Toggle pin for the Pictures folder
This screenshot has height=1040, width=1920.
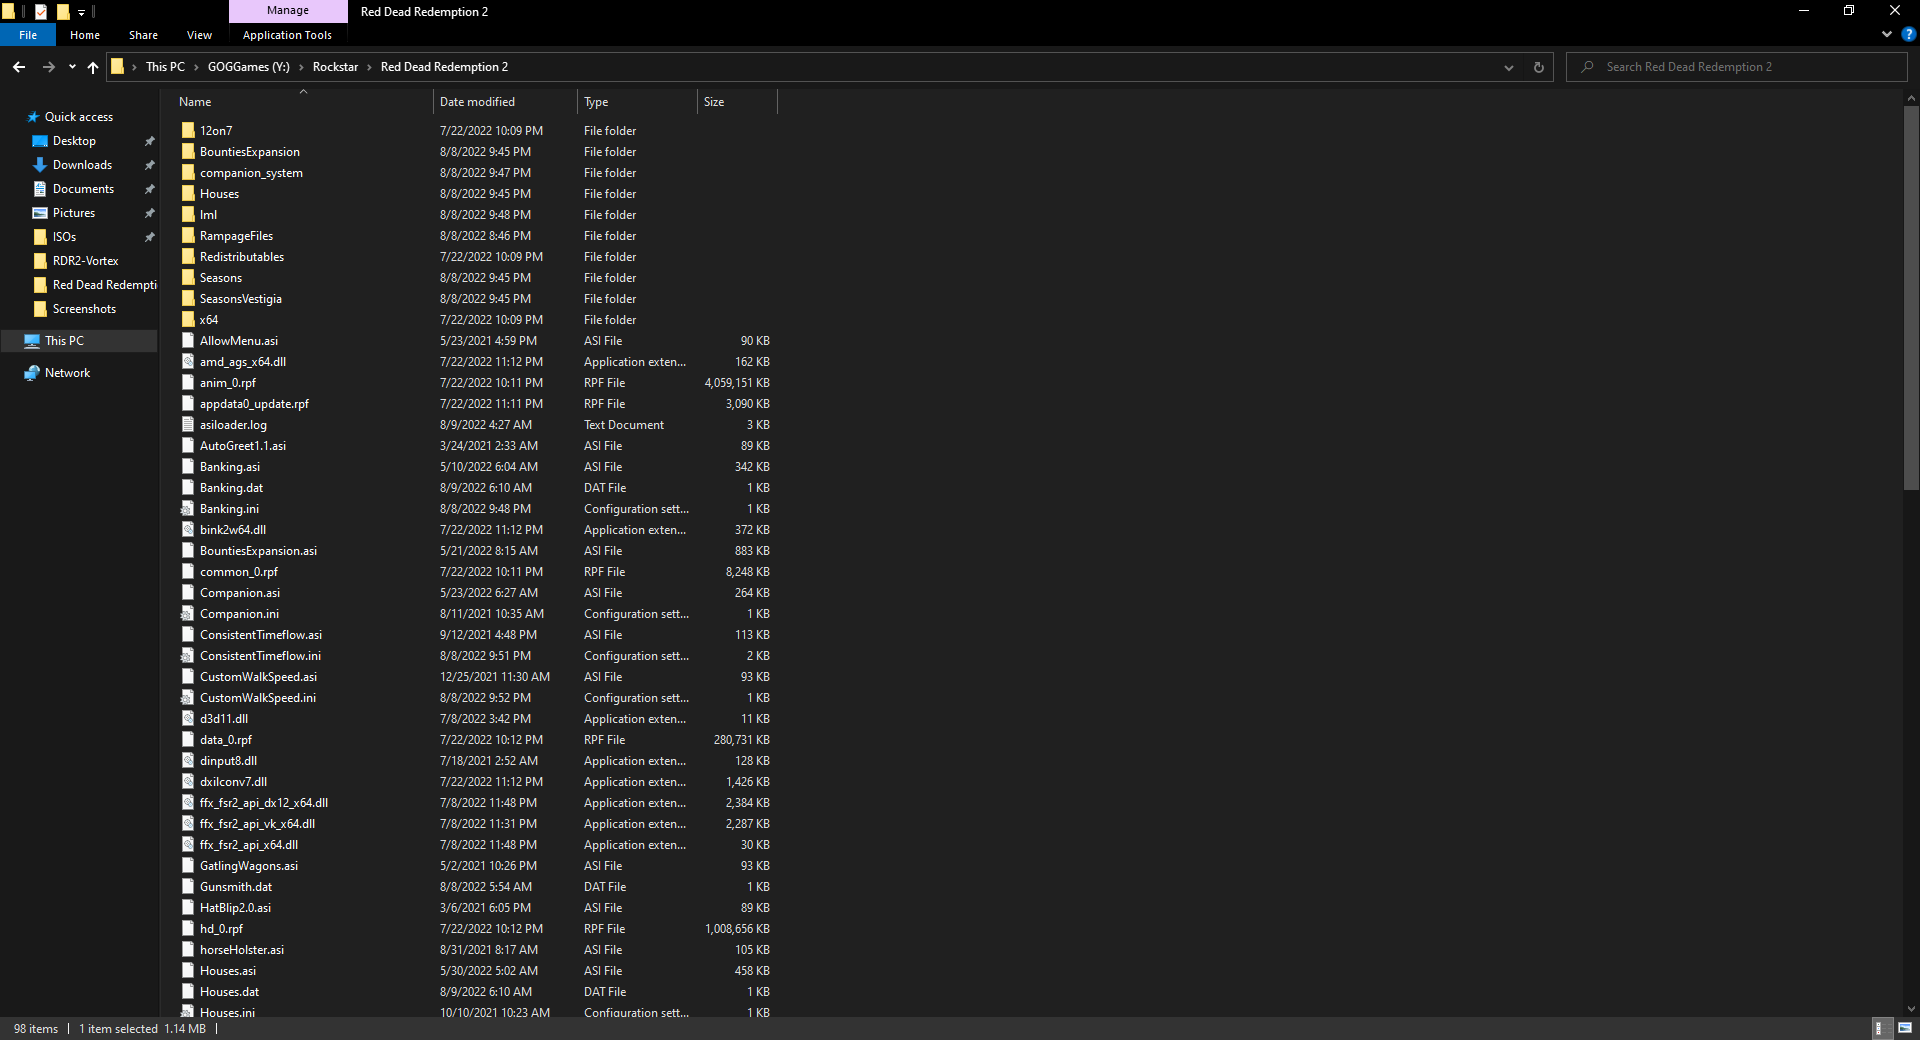pos(149,212)
